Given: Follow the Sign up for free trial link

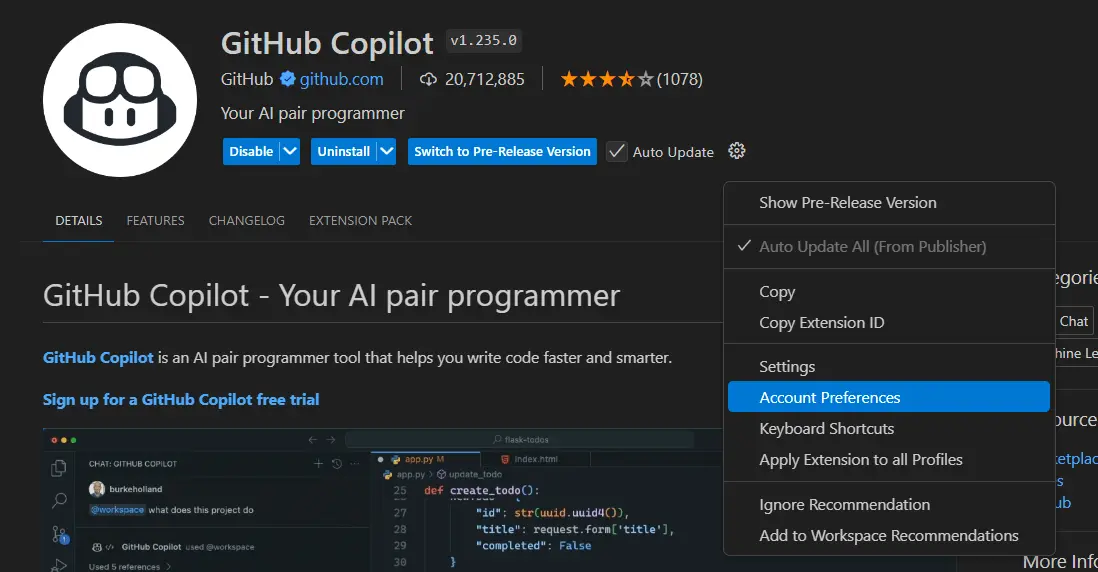Looking at the screenshot, I should (x=181, y=399).
